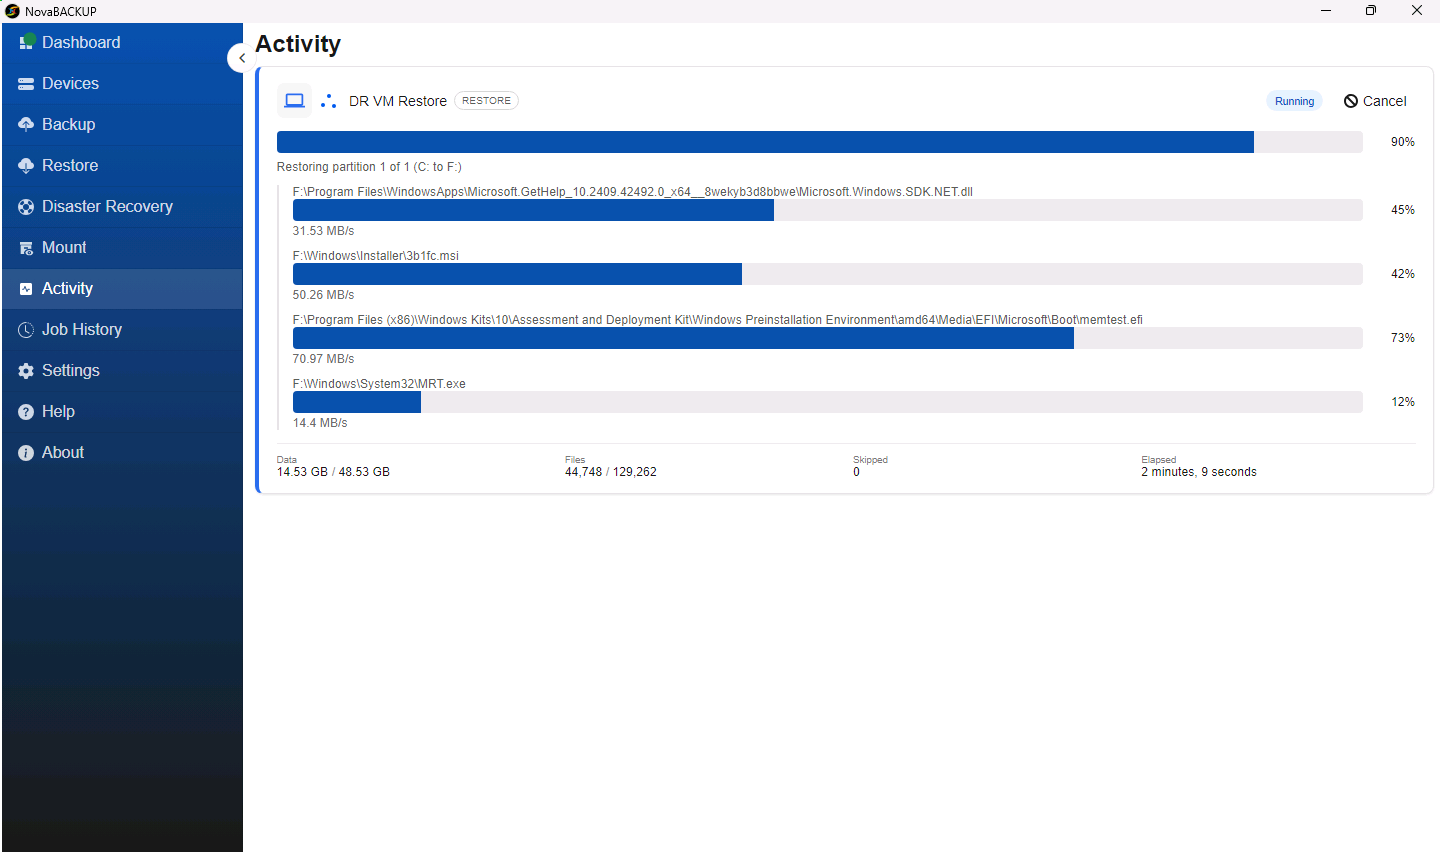1440x852 pixels.
Task: Click the RESTORE tag badge
Action: click(x=486, y=101)
